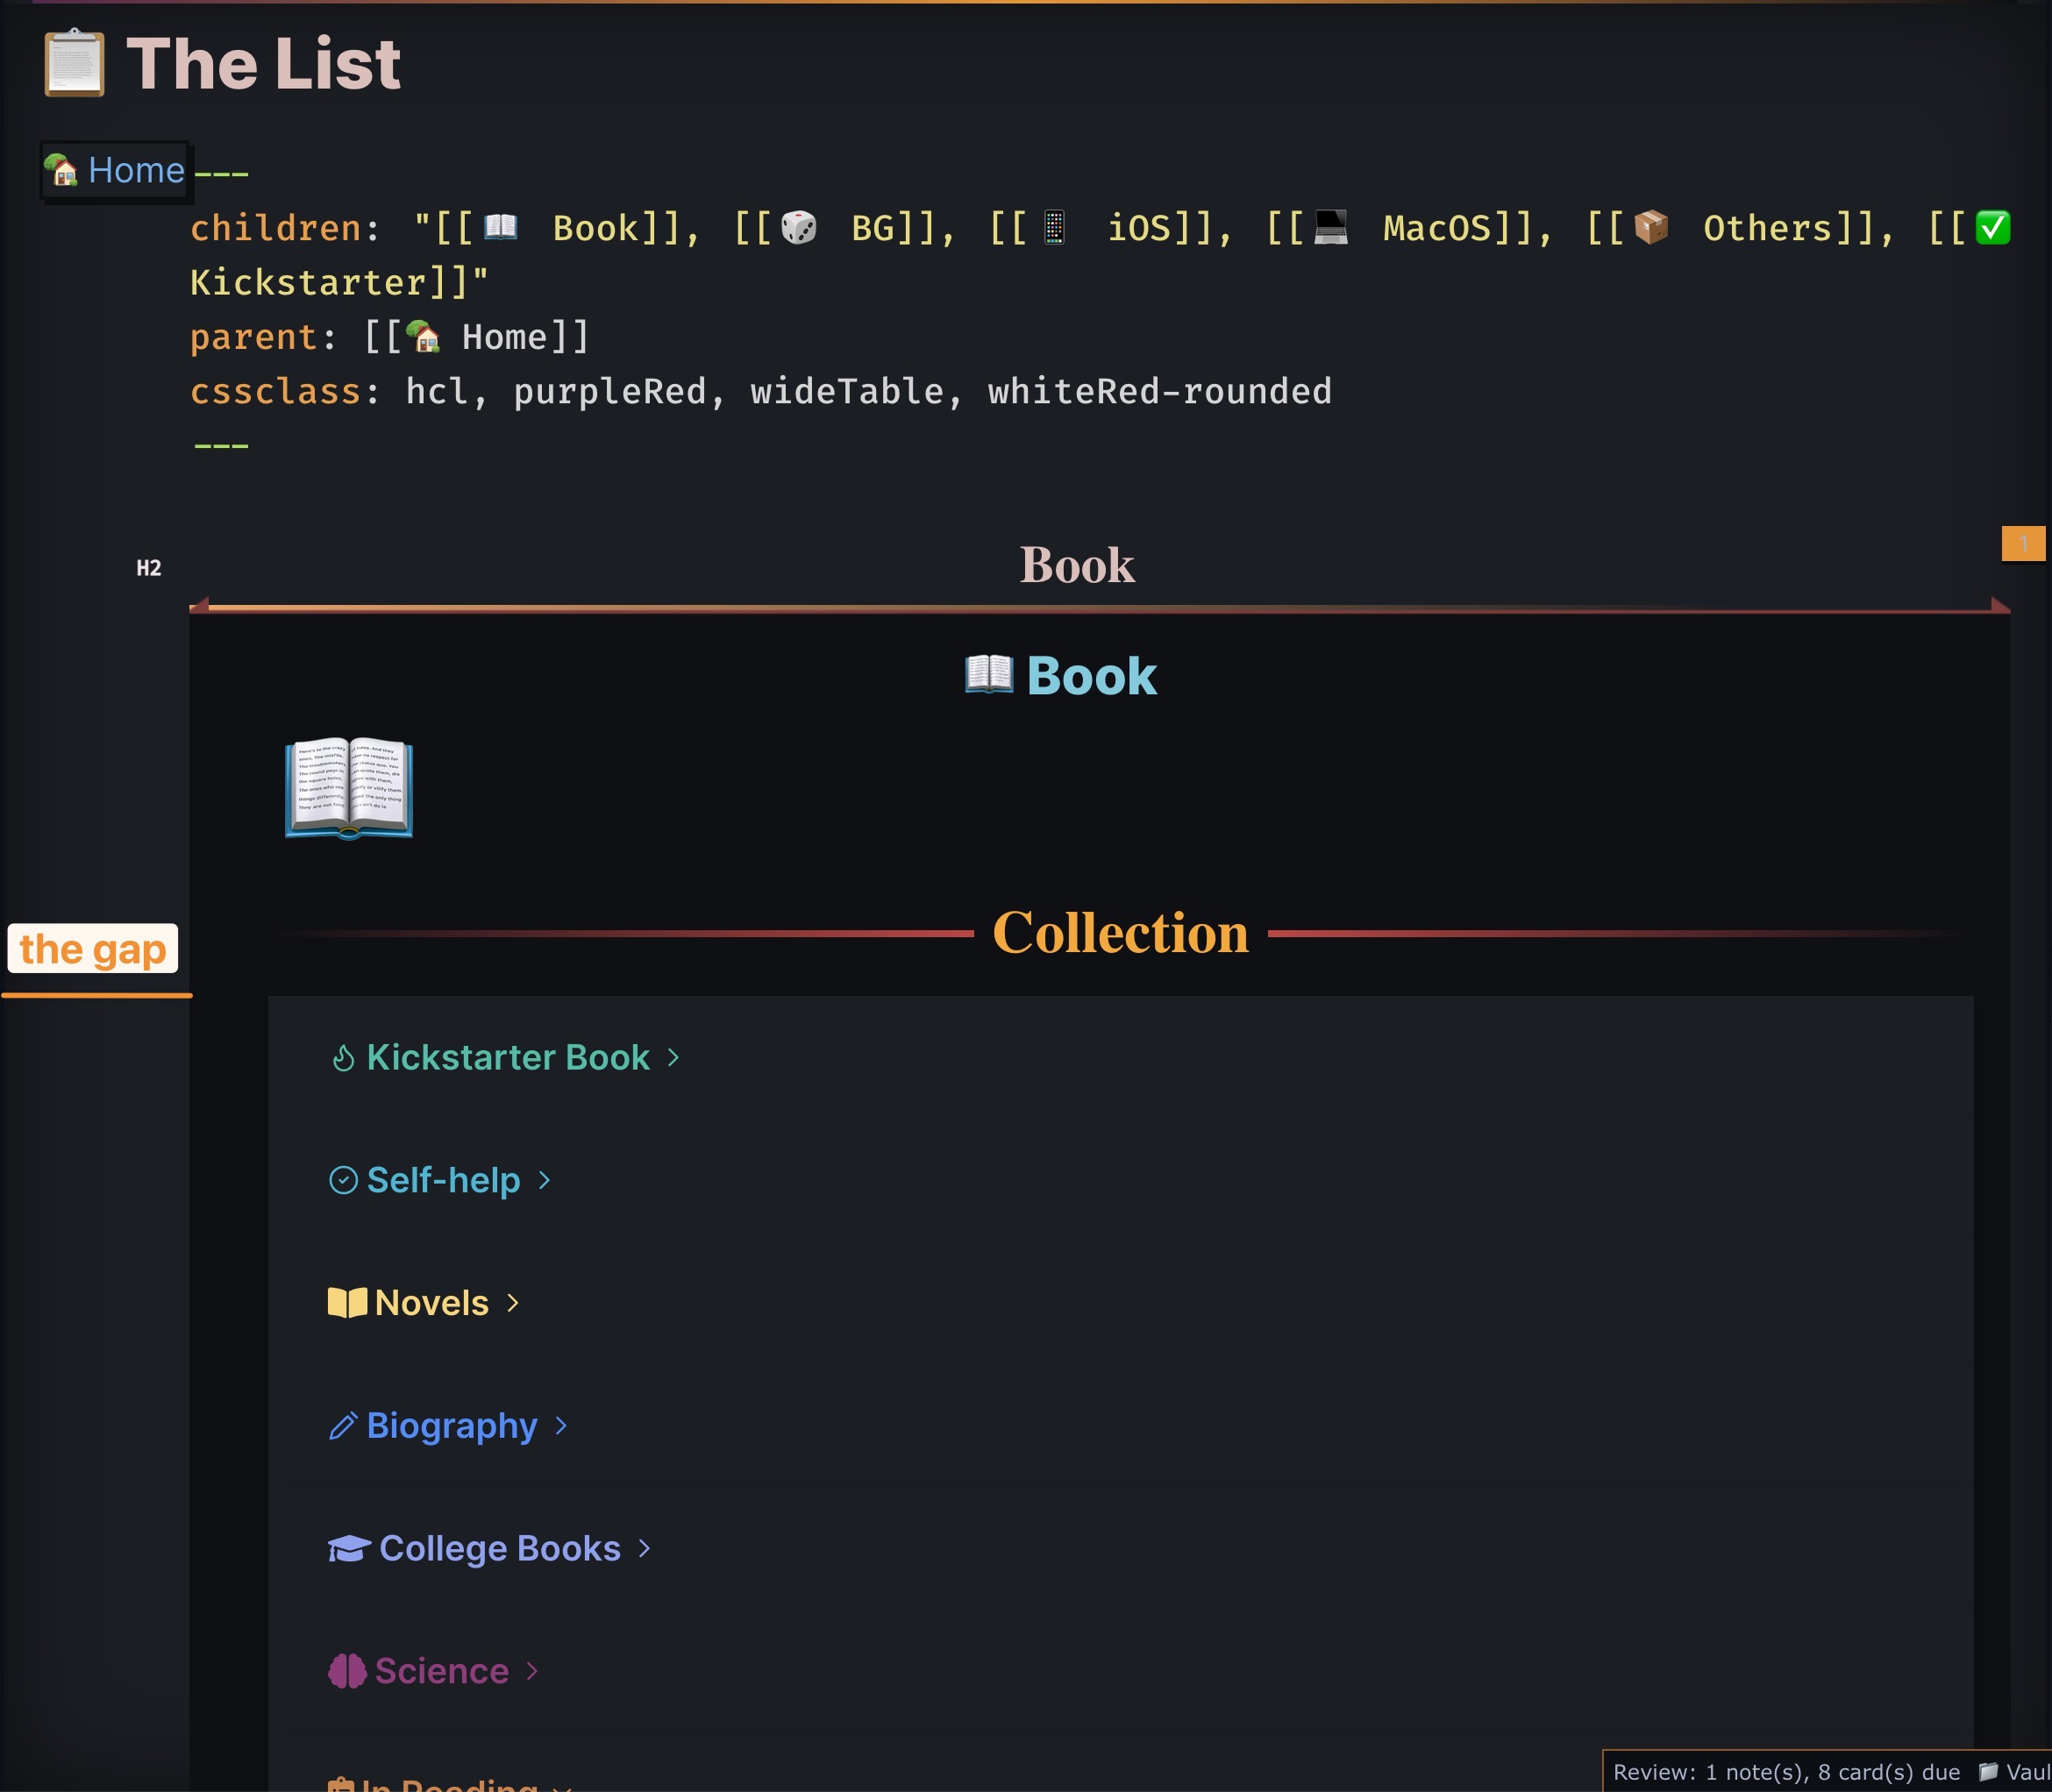This screenshot has width=2052, height=1792.
Task: Click the check-circle icon beside Self-help
Action: tap(343, 1181)
